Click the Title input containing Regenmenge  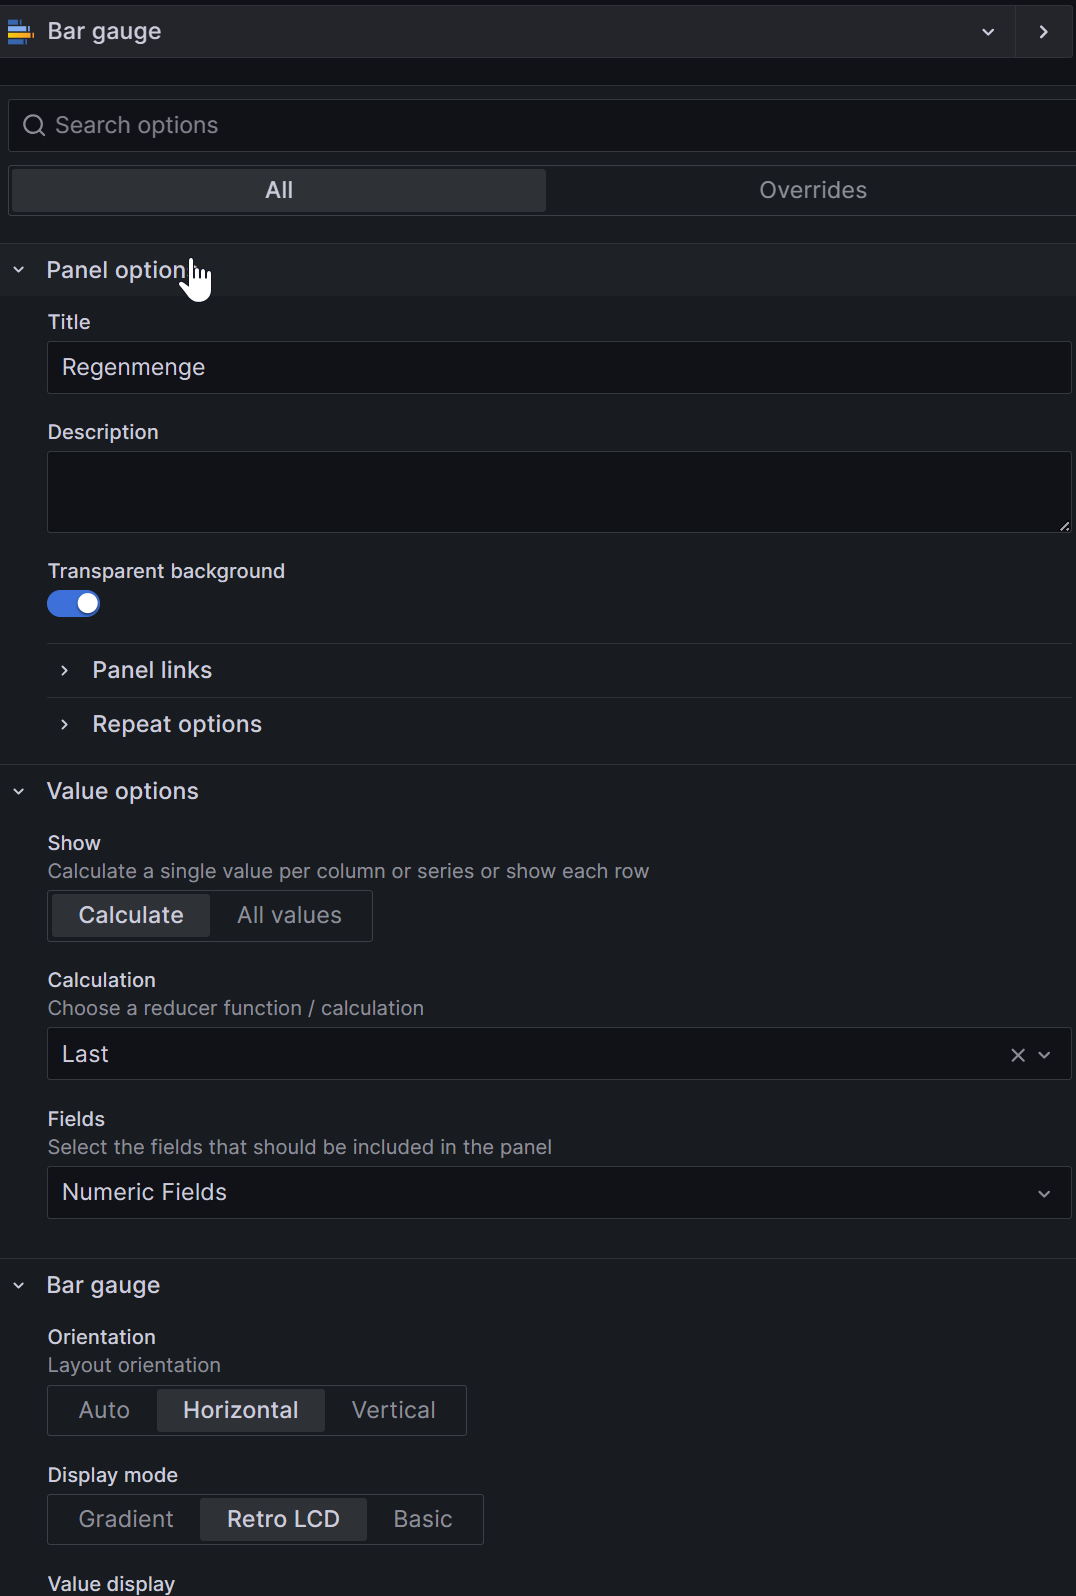[x=558, y=367]
